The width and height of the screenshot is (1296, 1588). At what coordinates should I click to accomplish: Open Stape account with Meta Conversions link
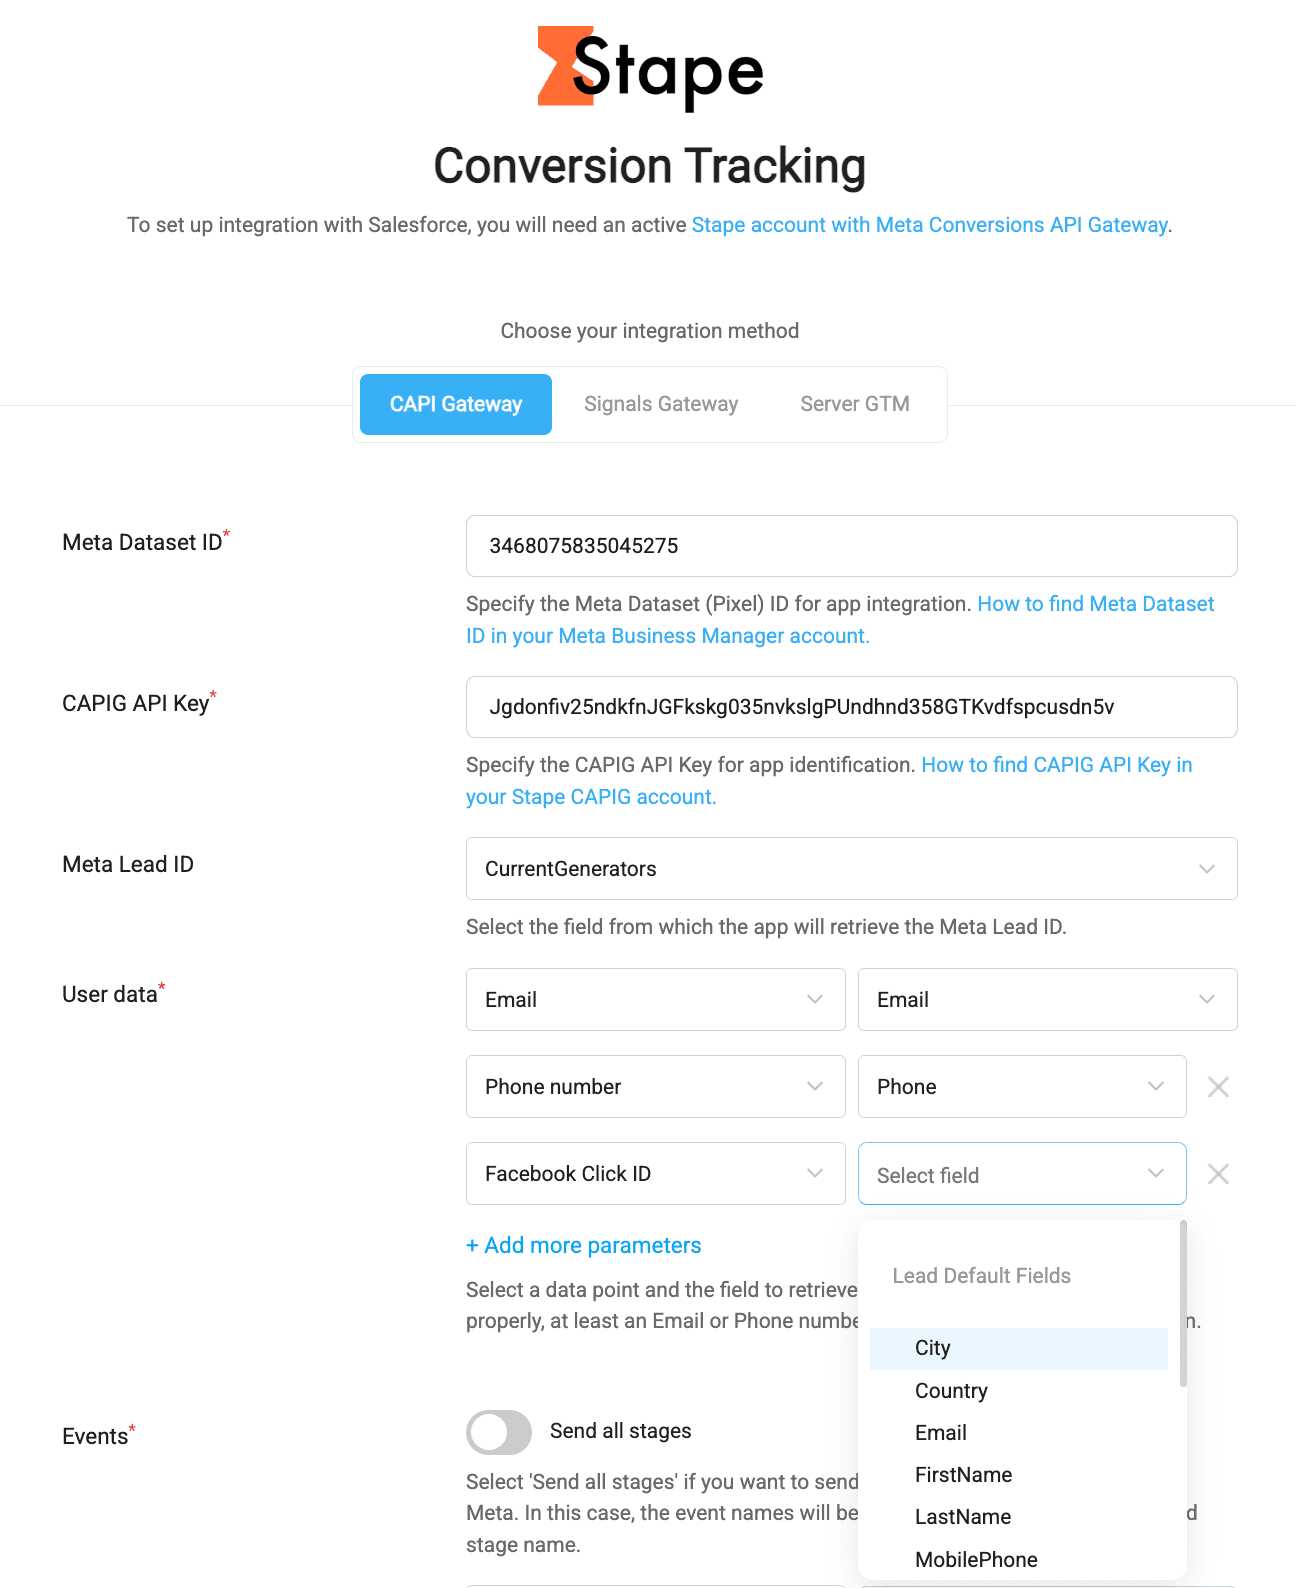929,225
